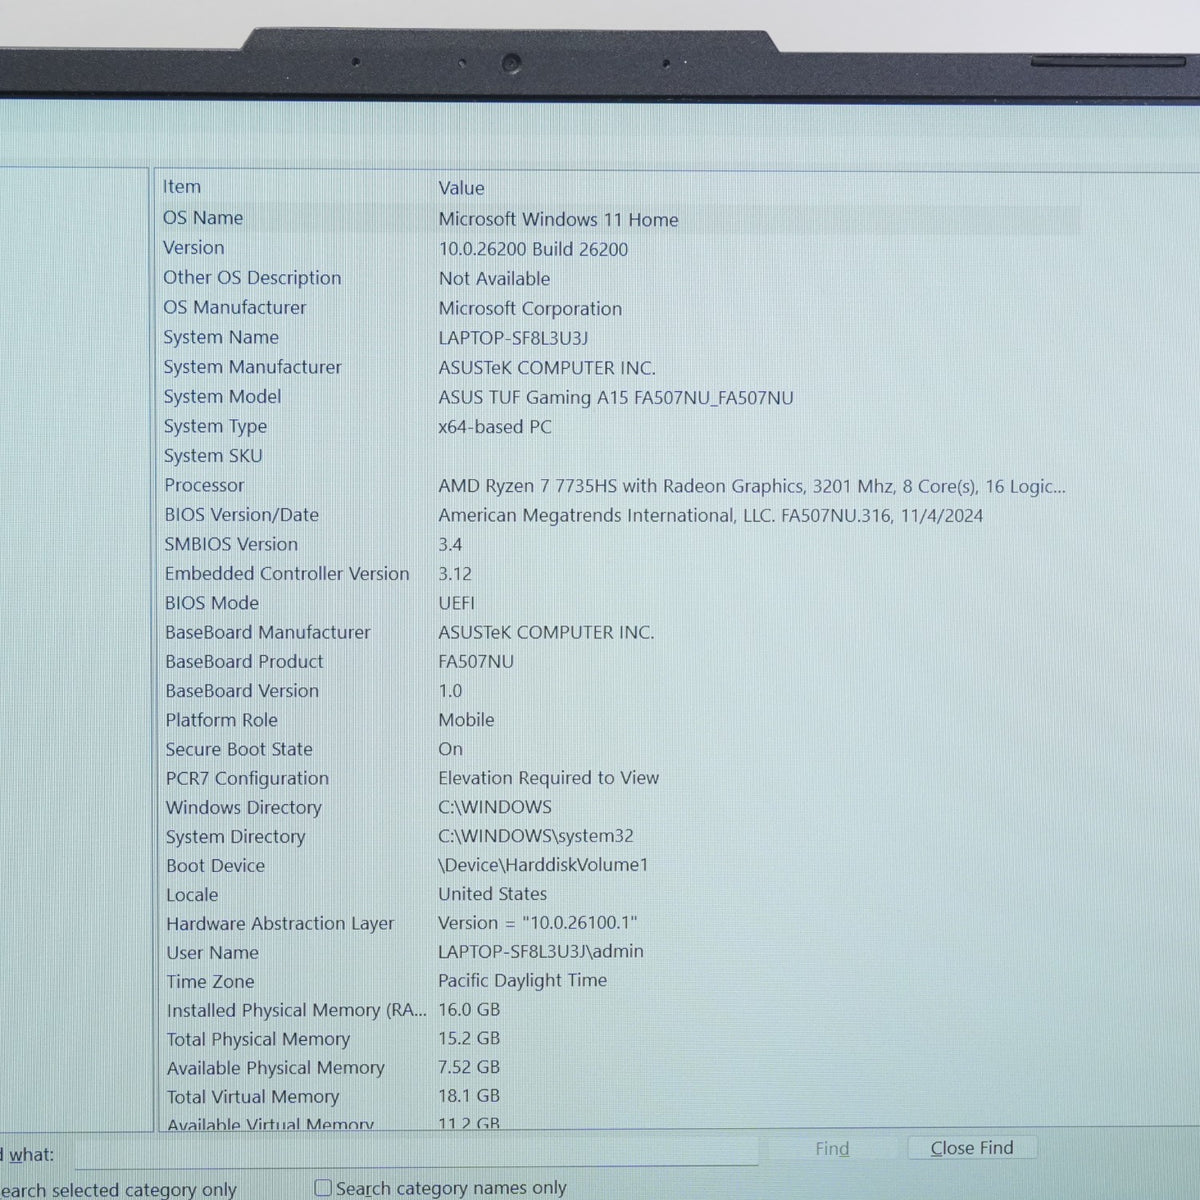Select the User Name row label

(213, 953)
